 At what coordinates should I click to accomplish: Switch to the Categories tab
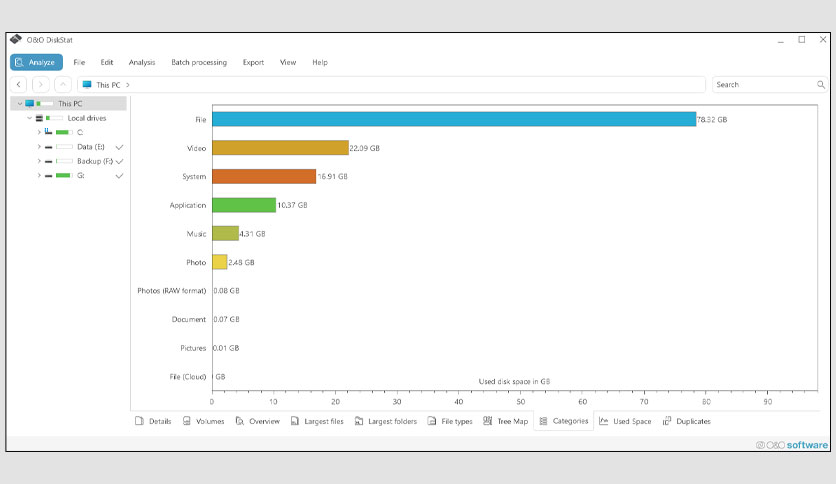pyautogui.click(x=564, y=421)
